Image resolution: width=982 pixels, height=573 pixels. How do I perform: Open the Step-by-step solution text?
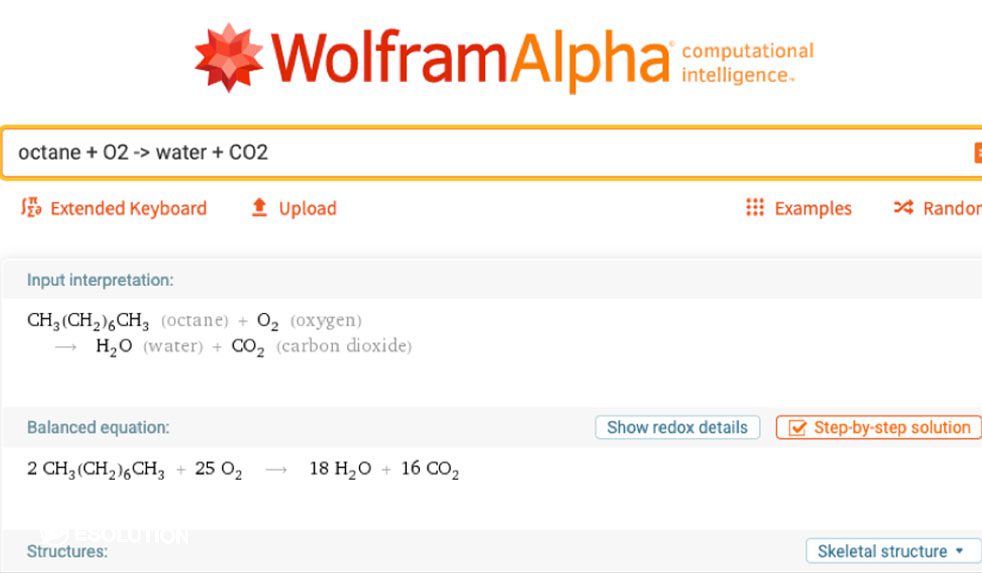point(891,427)
